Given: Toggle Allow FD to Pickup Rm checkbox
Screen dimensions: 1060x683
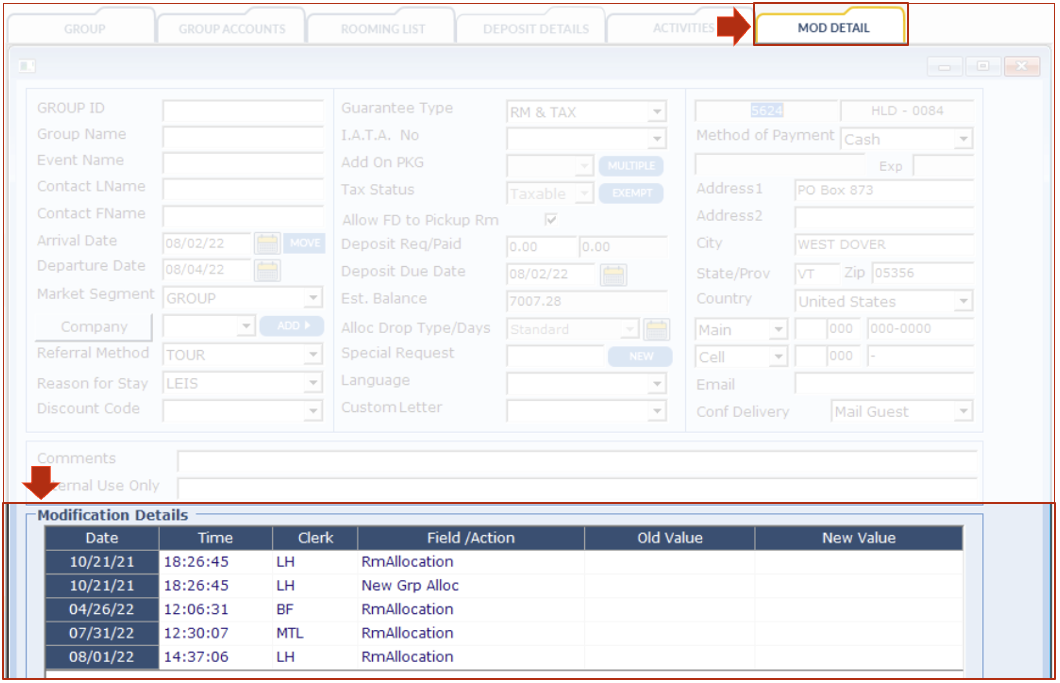Looking at the screenshot, I should (x=551, y=220).
